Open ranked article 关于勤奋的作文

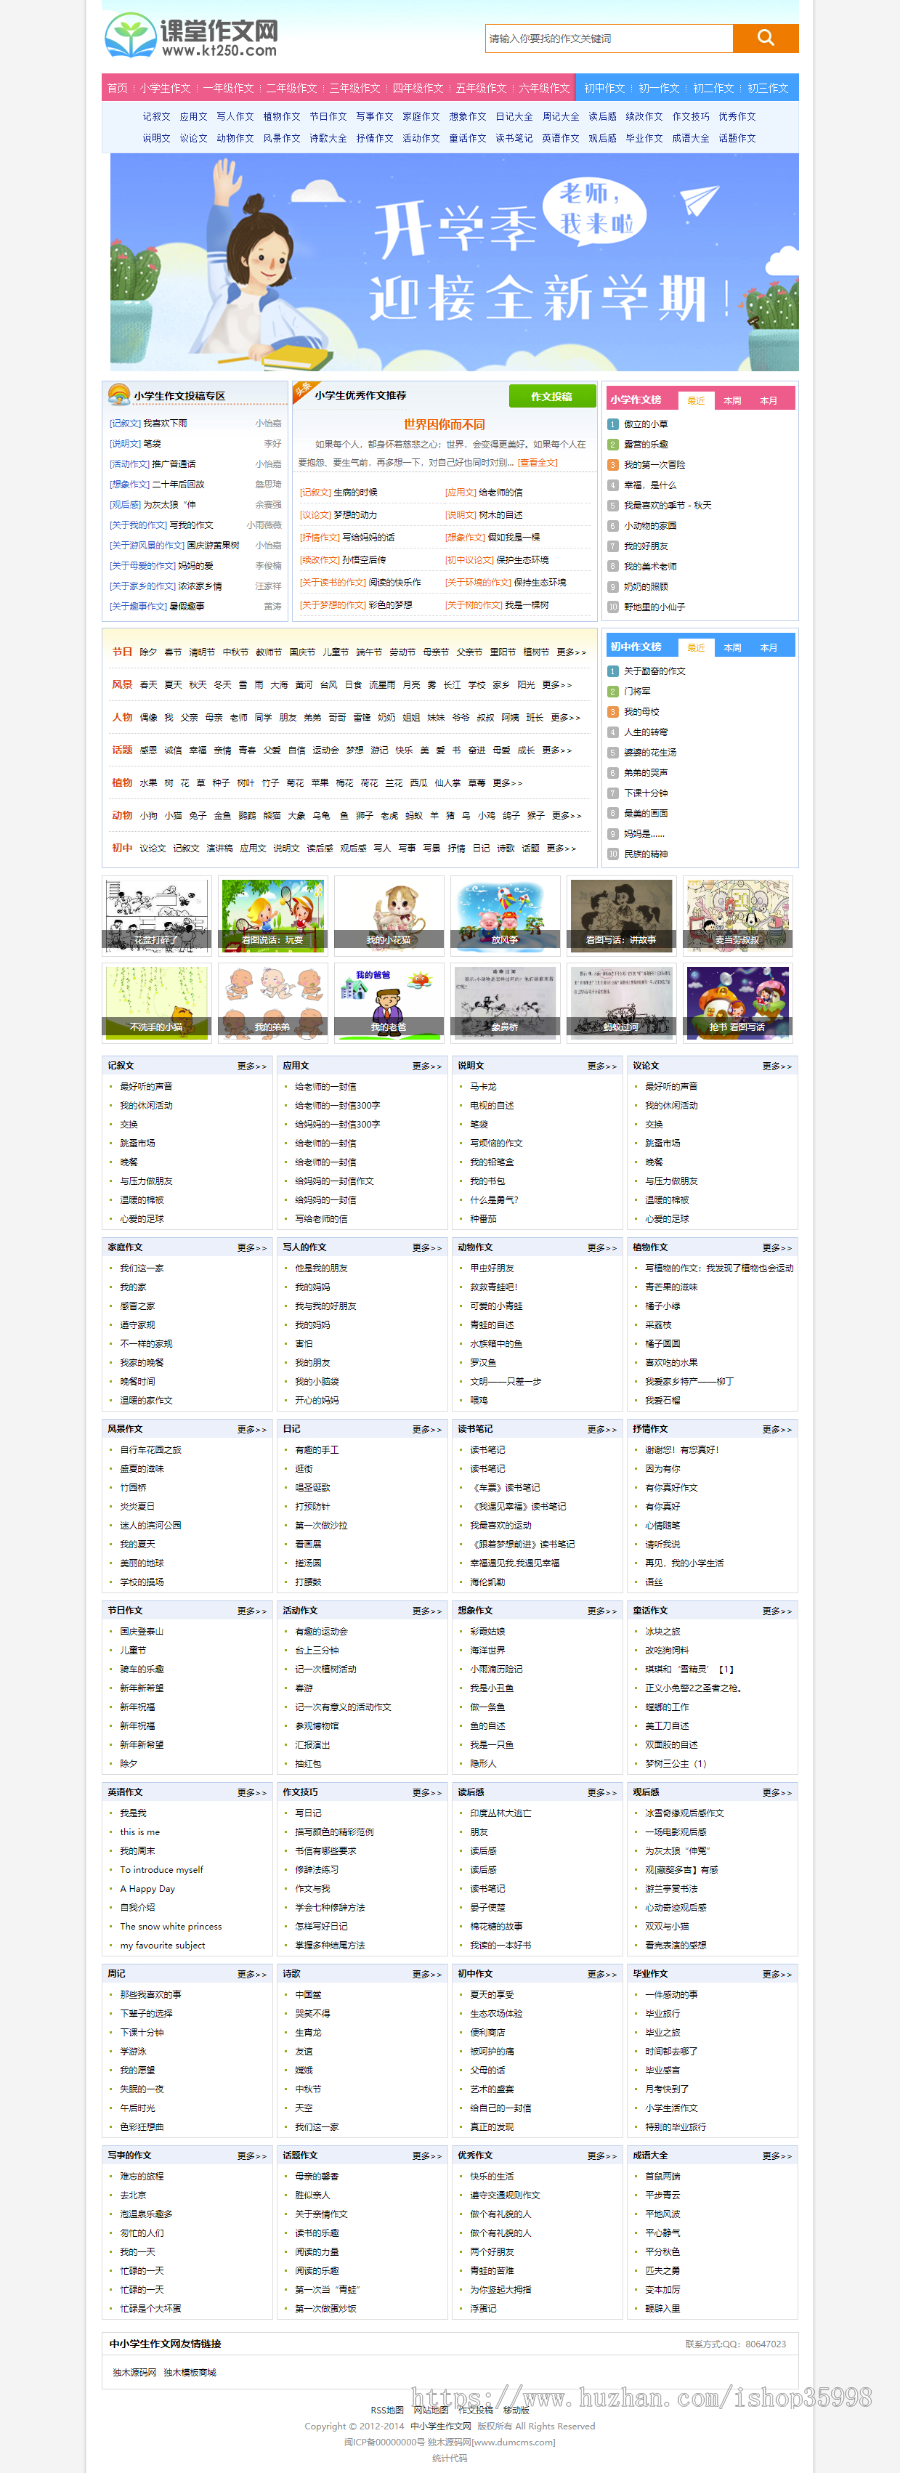tap(654, 671)
